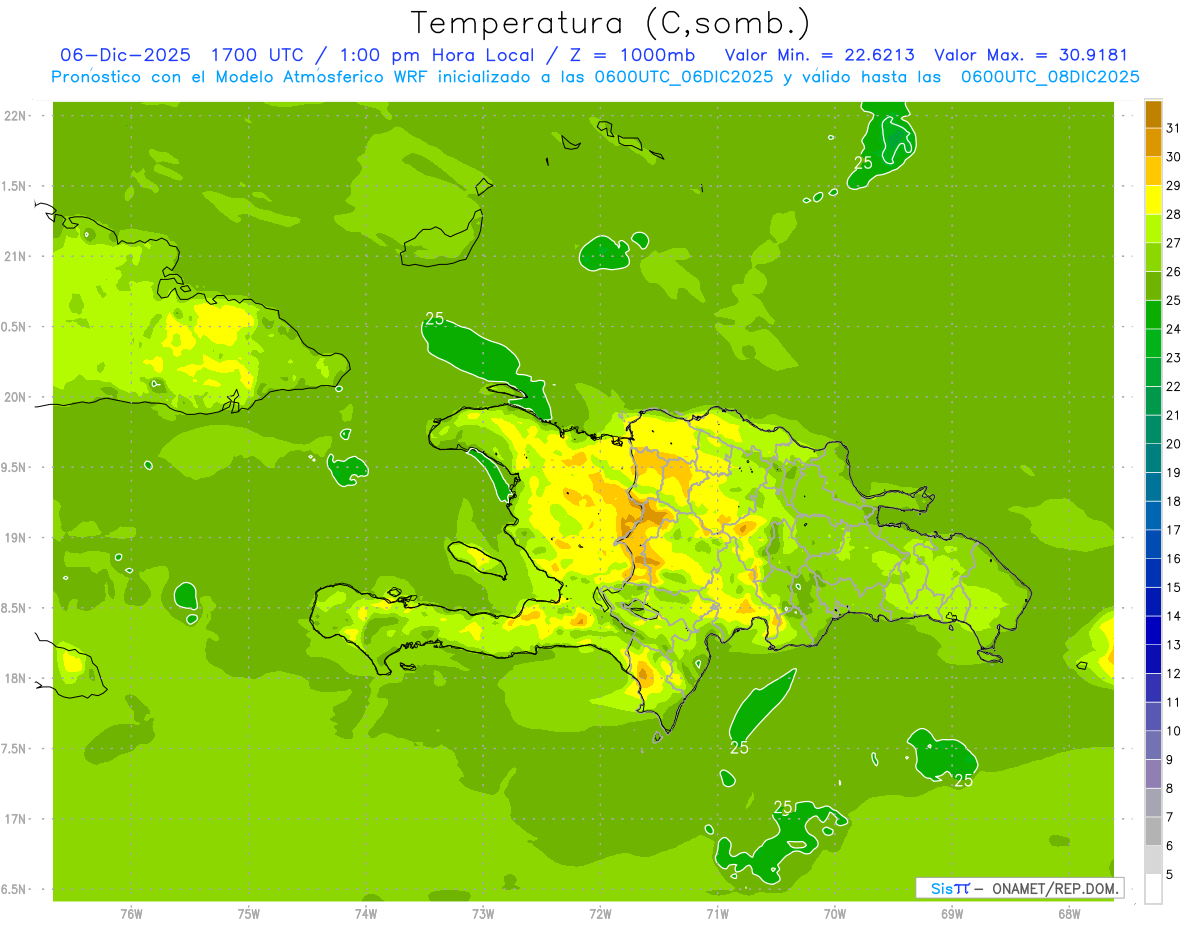Click the 22N latitude axis label
The image size is (1200, 927).
[16, 116]
